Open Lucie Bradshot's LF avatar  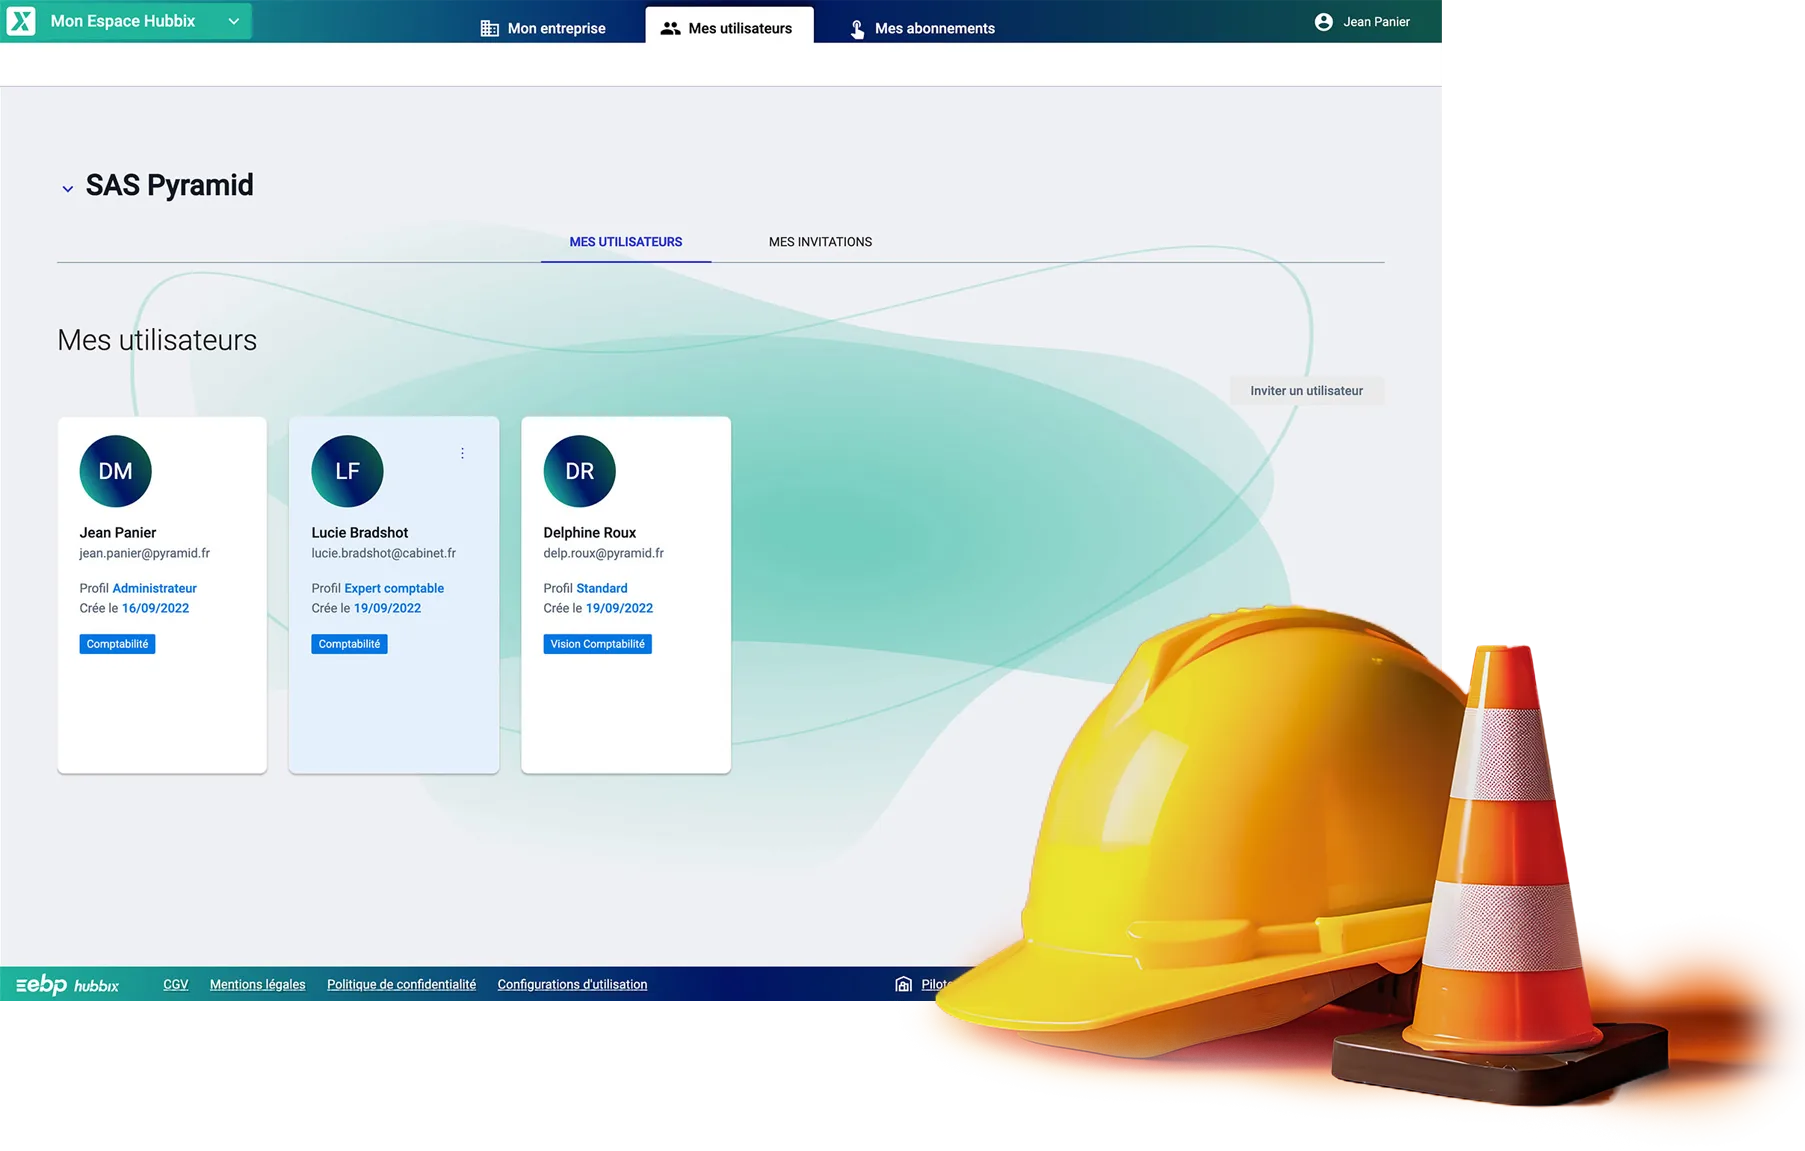[346, 470]
